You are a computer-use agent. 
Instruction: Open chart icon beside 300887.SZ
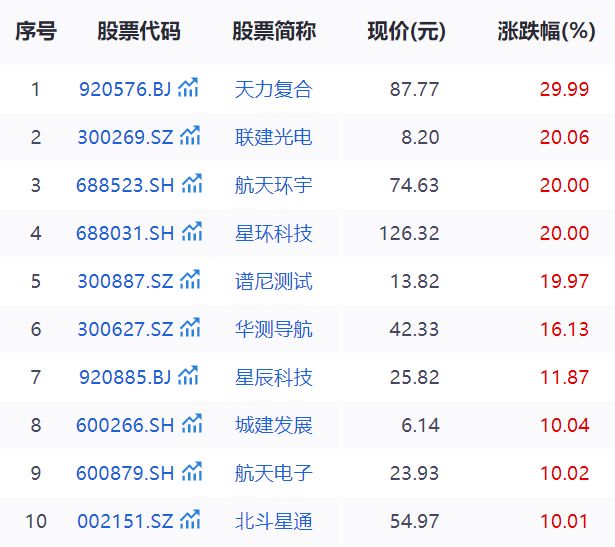[x=190, y=280]
